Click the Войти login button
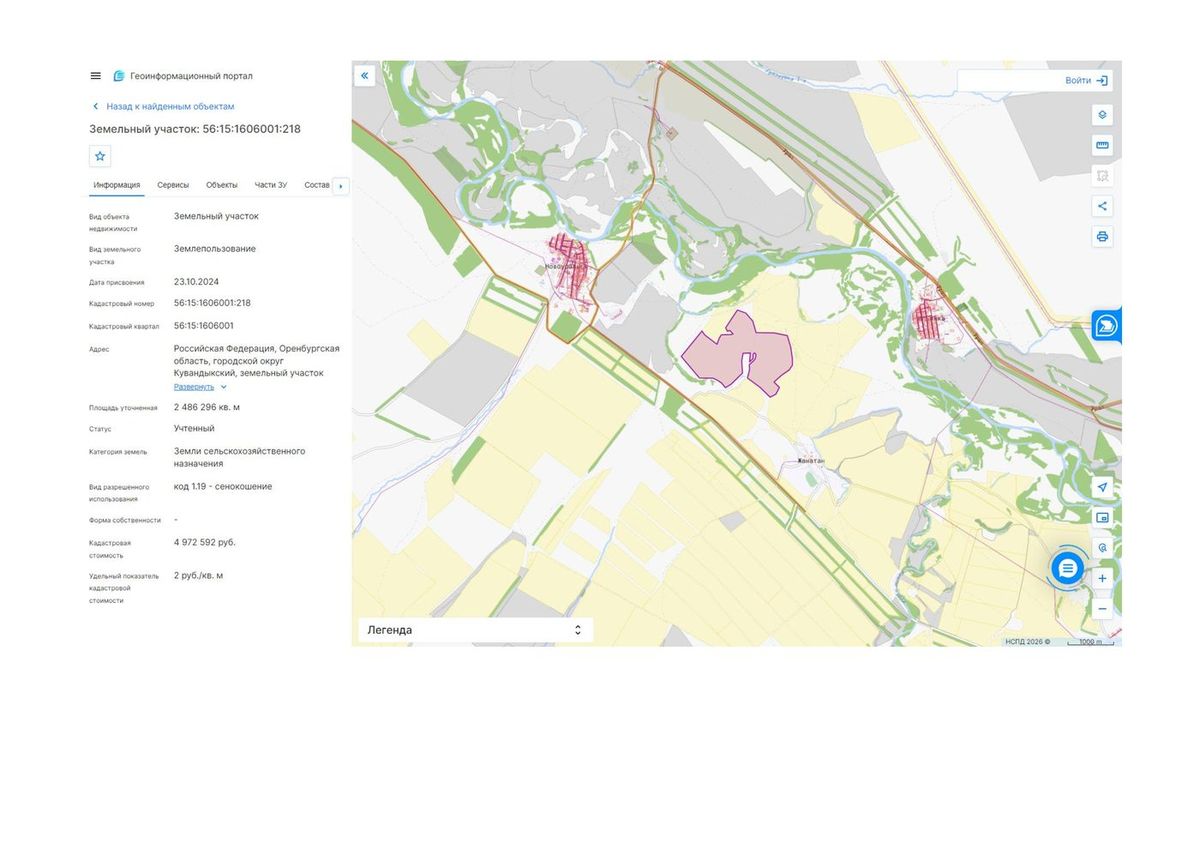This screenshot has width=1200, height=849. 1086,80
